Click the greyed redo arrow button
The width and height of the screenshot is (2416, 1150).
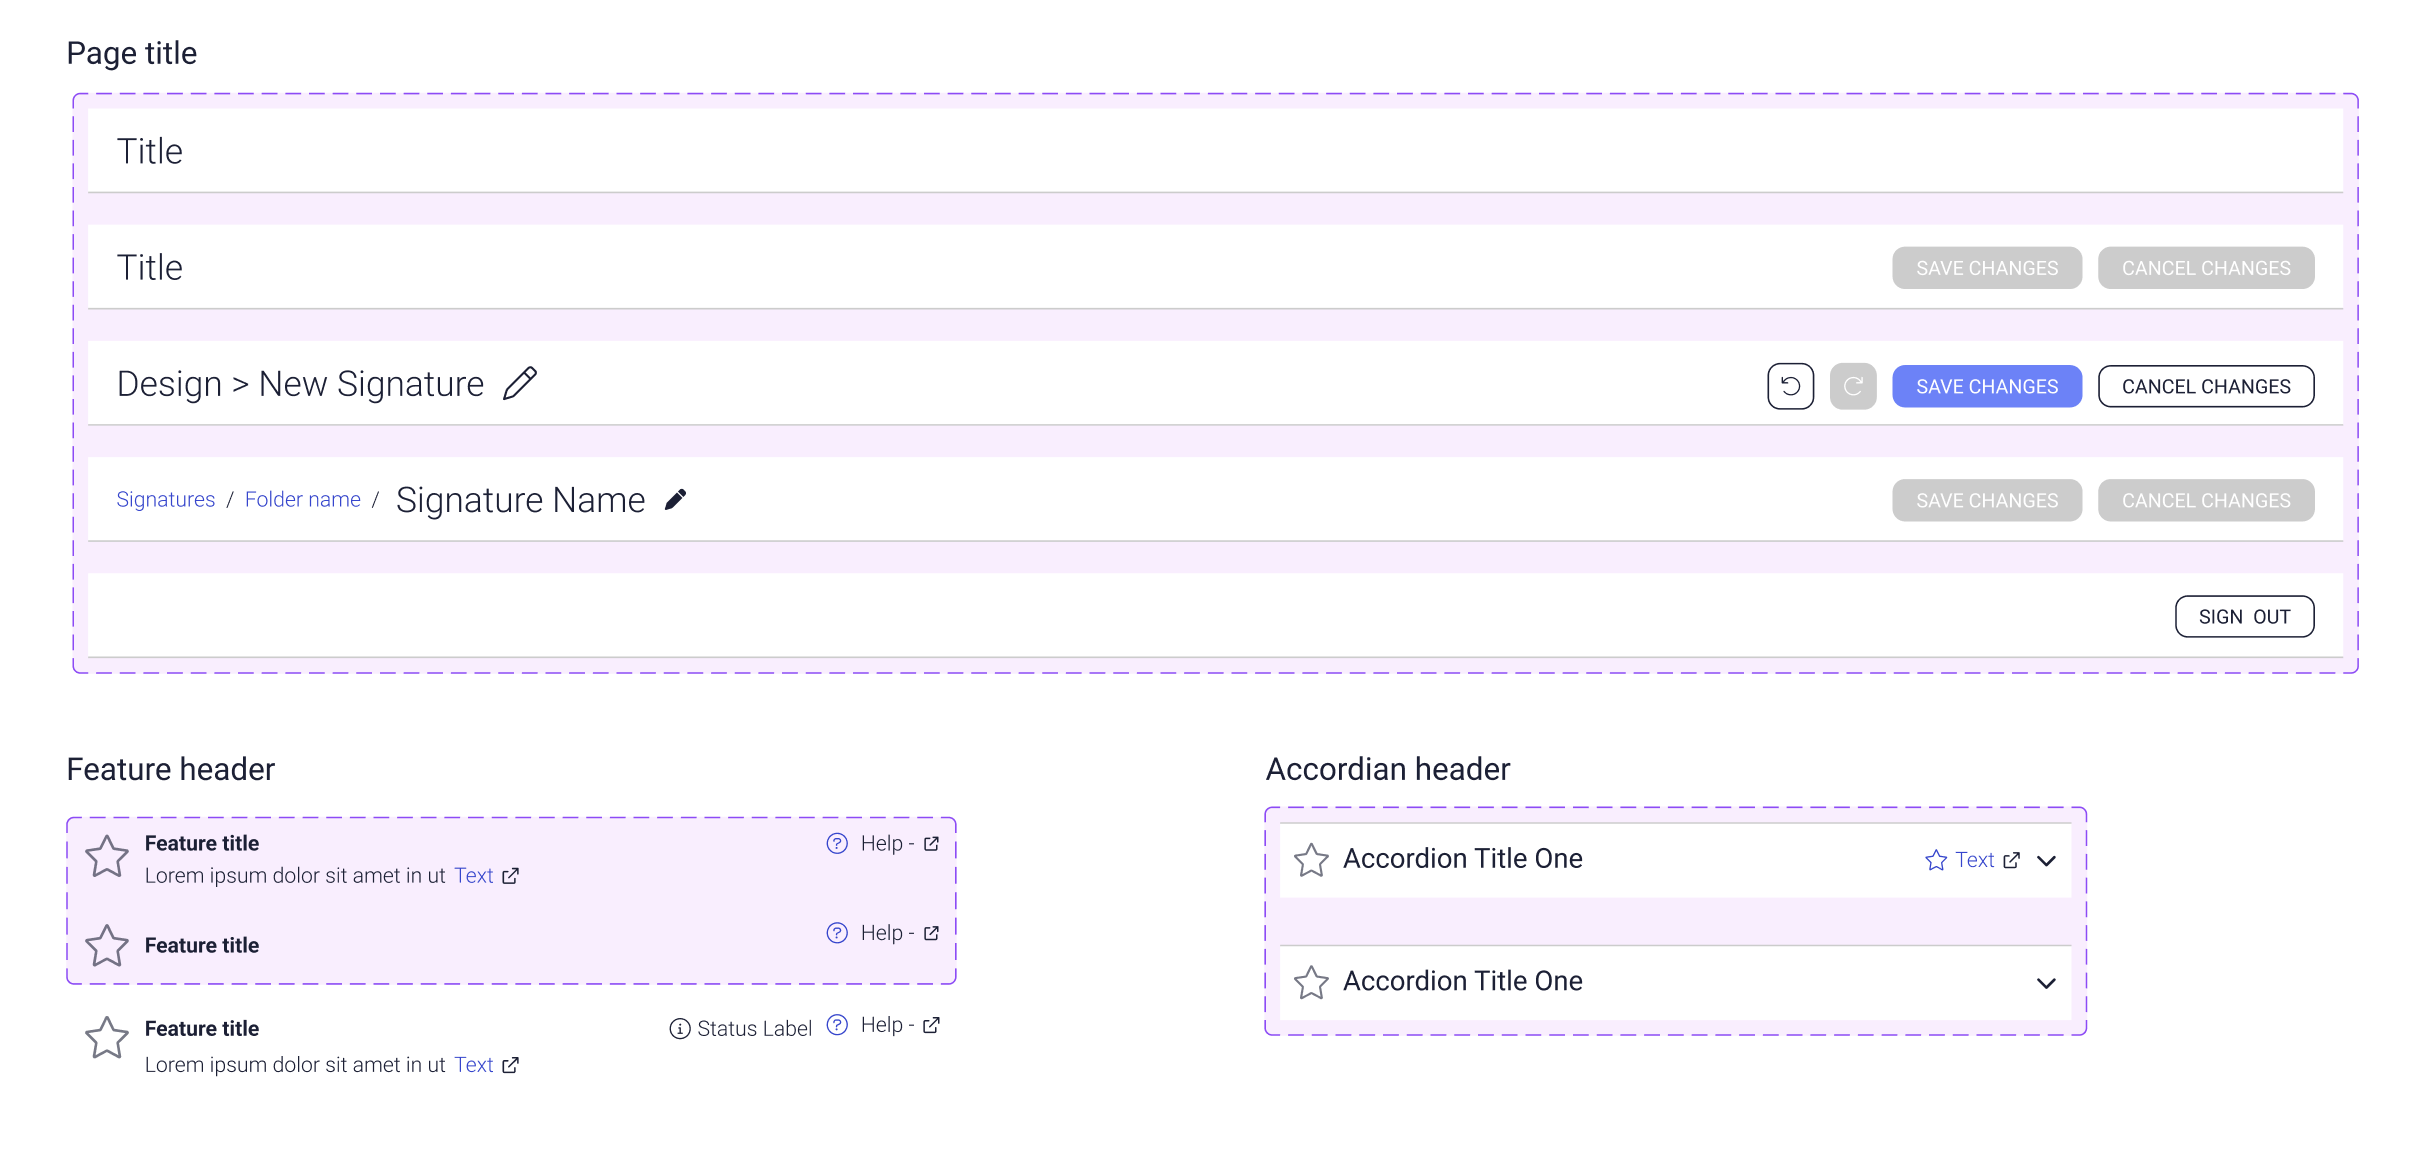[x=1853, y=386]
